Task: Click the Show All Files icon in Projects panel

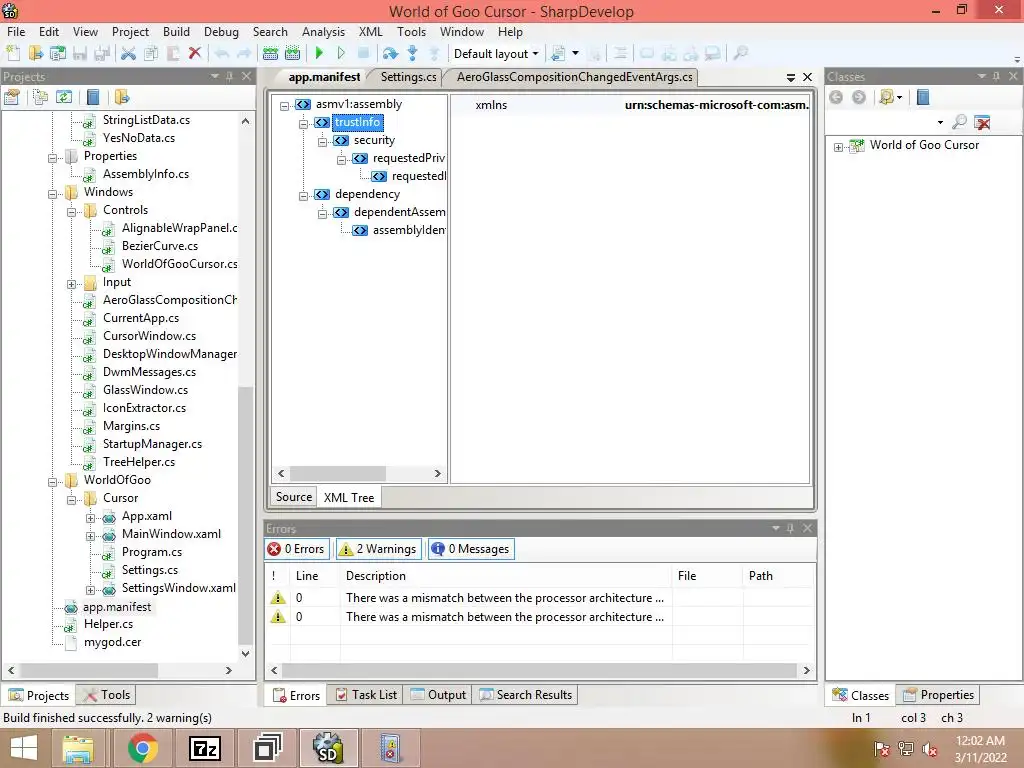Action: 40,98
